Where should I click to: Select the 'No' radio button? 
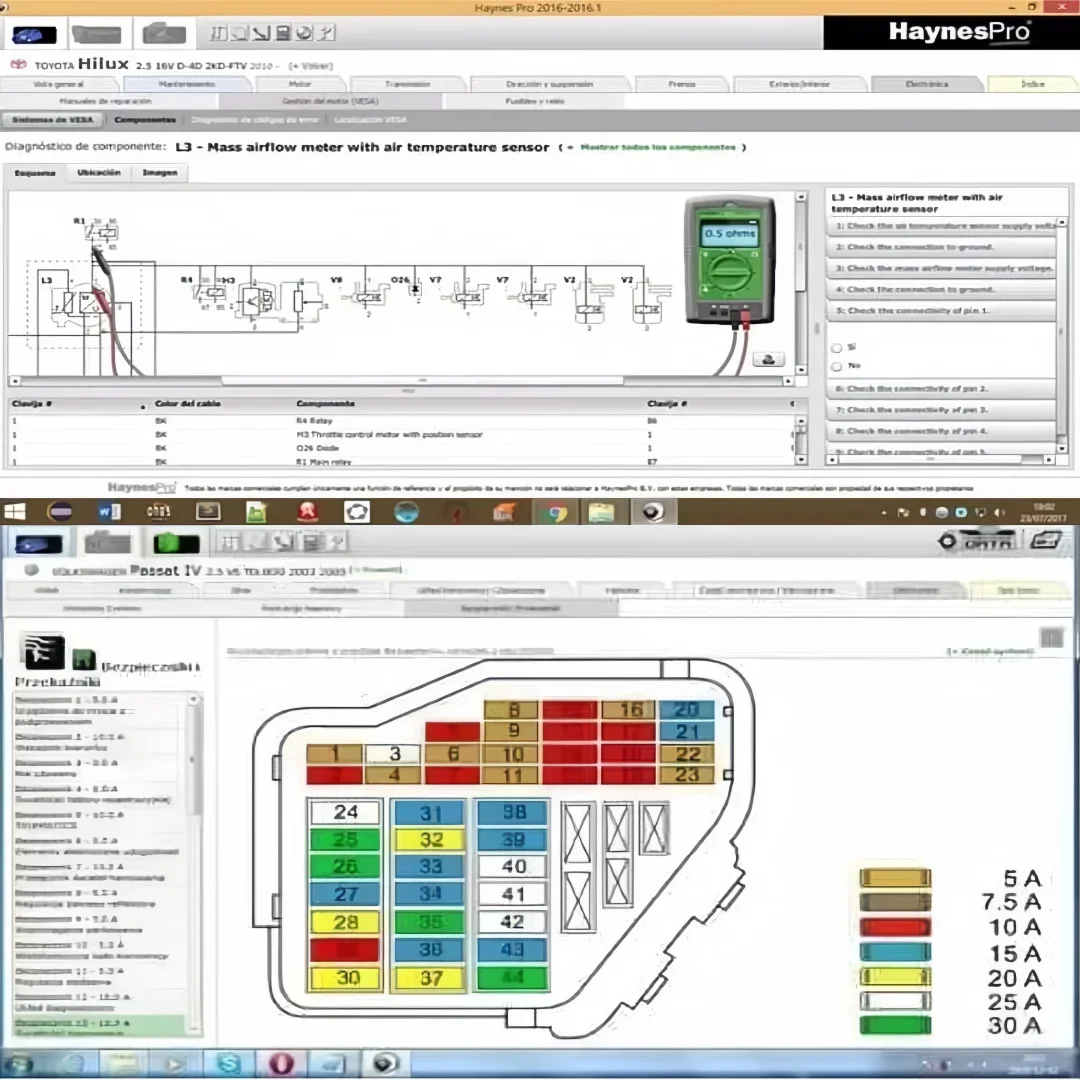tap(836, 366)
